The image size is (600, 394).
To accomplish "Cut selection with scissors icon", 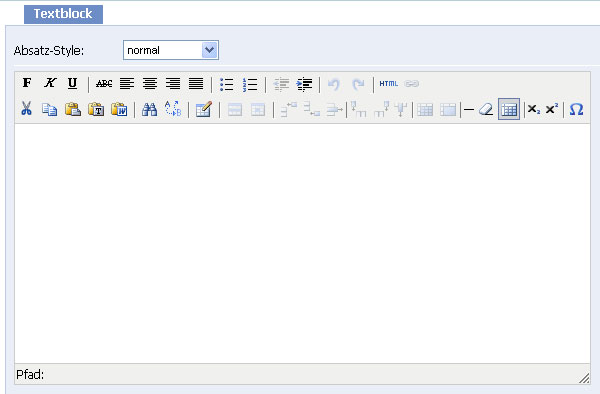I will 26,109.
